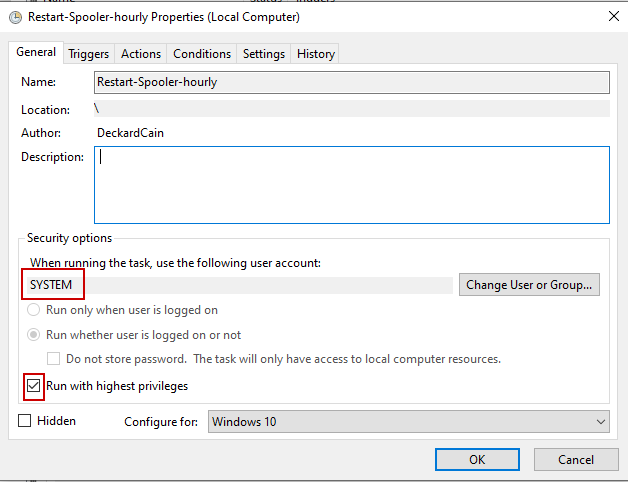Click inside the Description text box
The width and height of the screenshot is (628, 482).
point(351,185)
